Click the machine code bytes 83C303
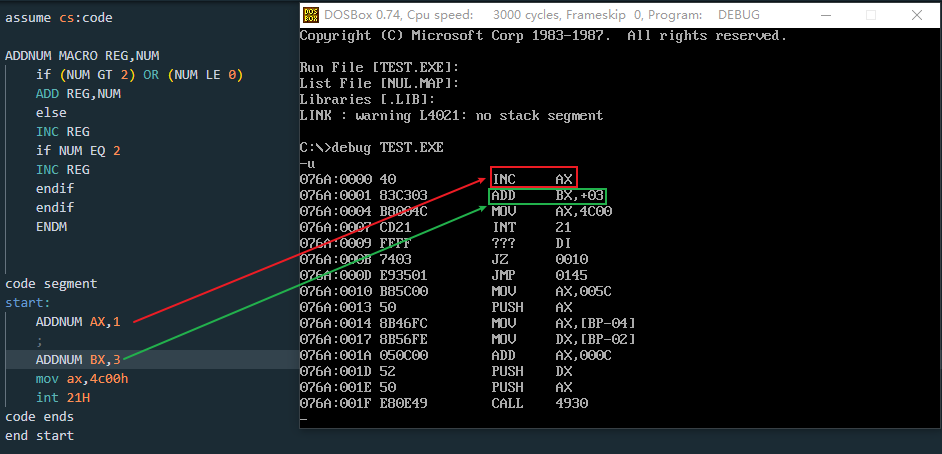 [404, 196]
